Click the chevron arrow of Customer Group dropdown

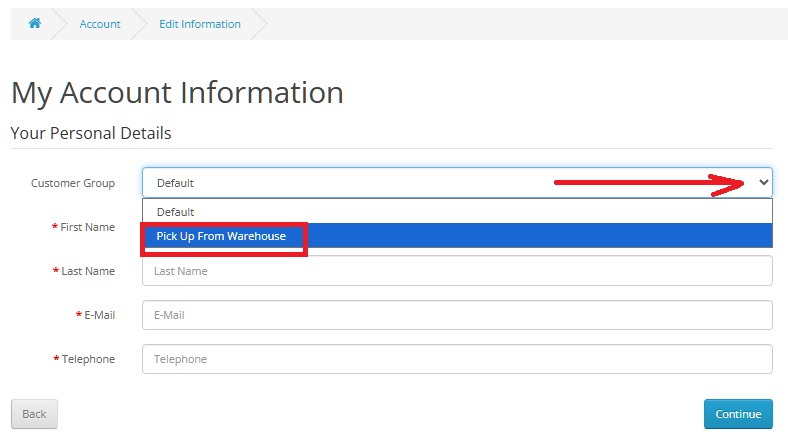[x=764, y=183]
